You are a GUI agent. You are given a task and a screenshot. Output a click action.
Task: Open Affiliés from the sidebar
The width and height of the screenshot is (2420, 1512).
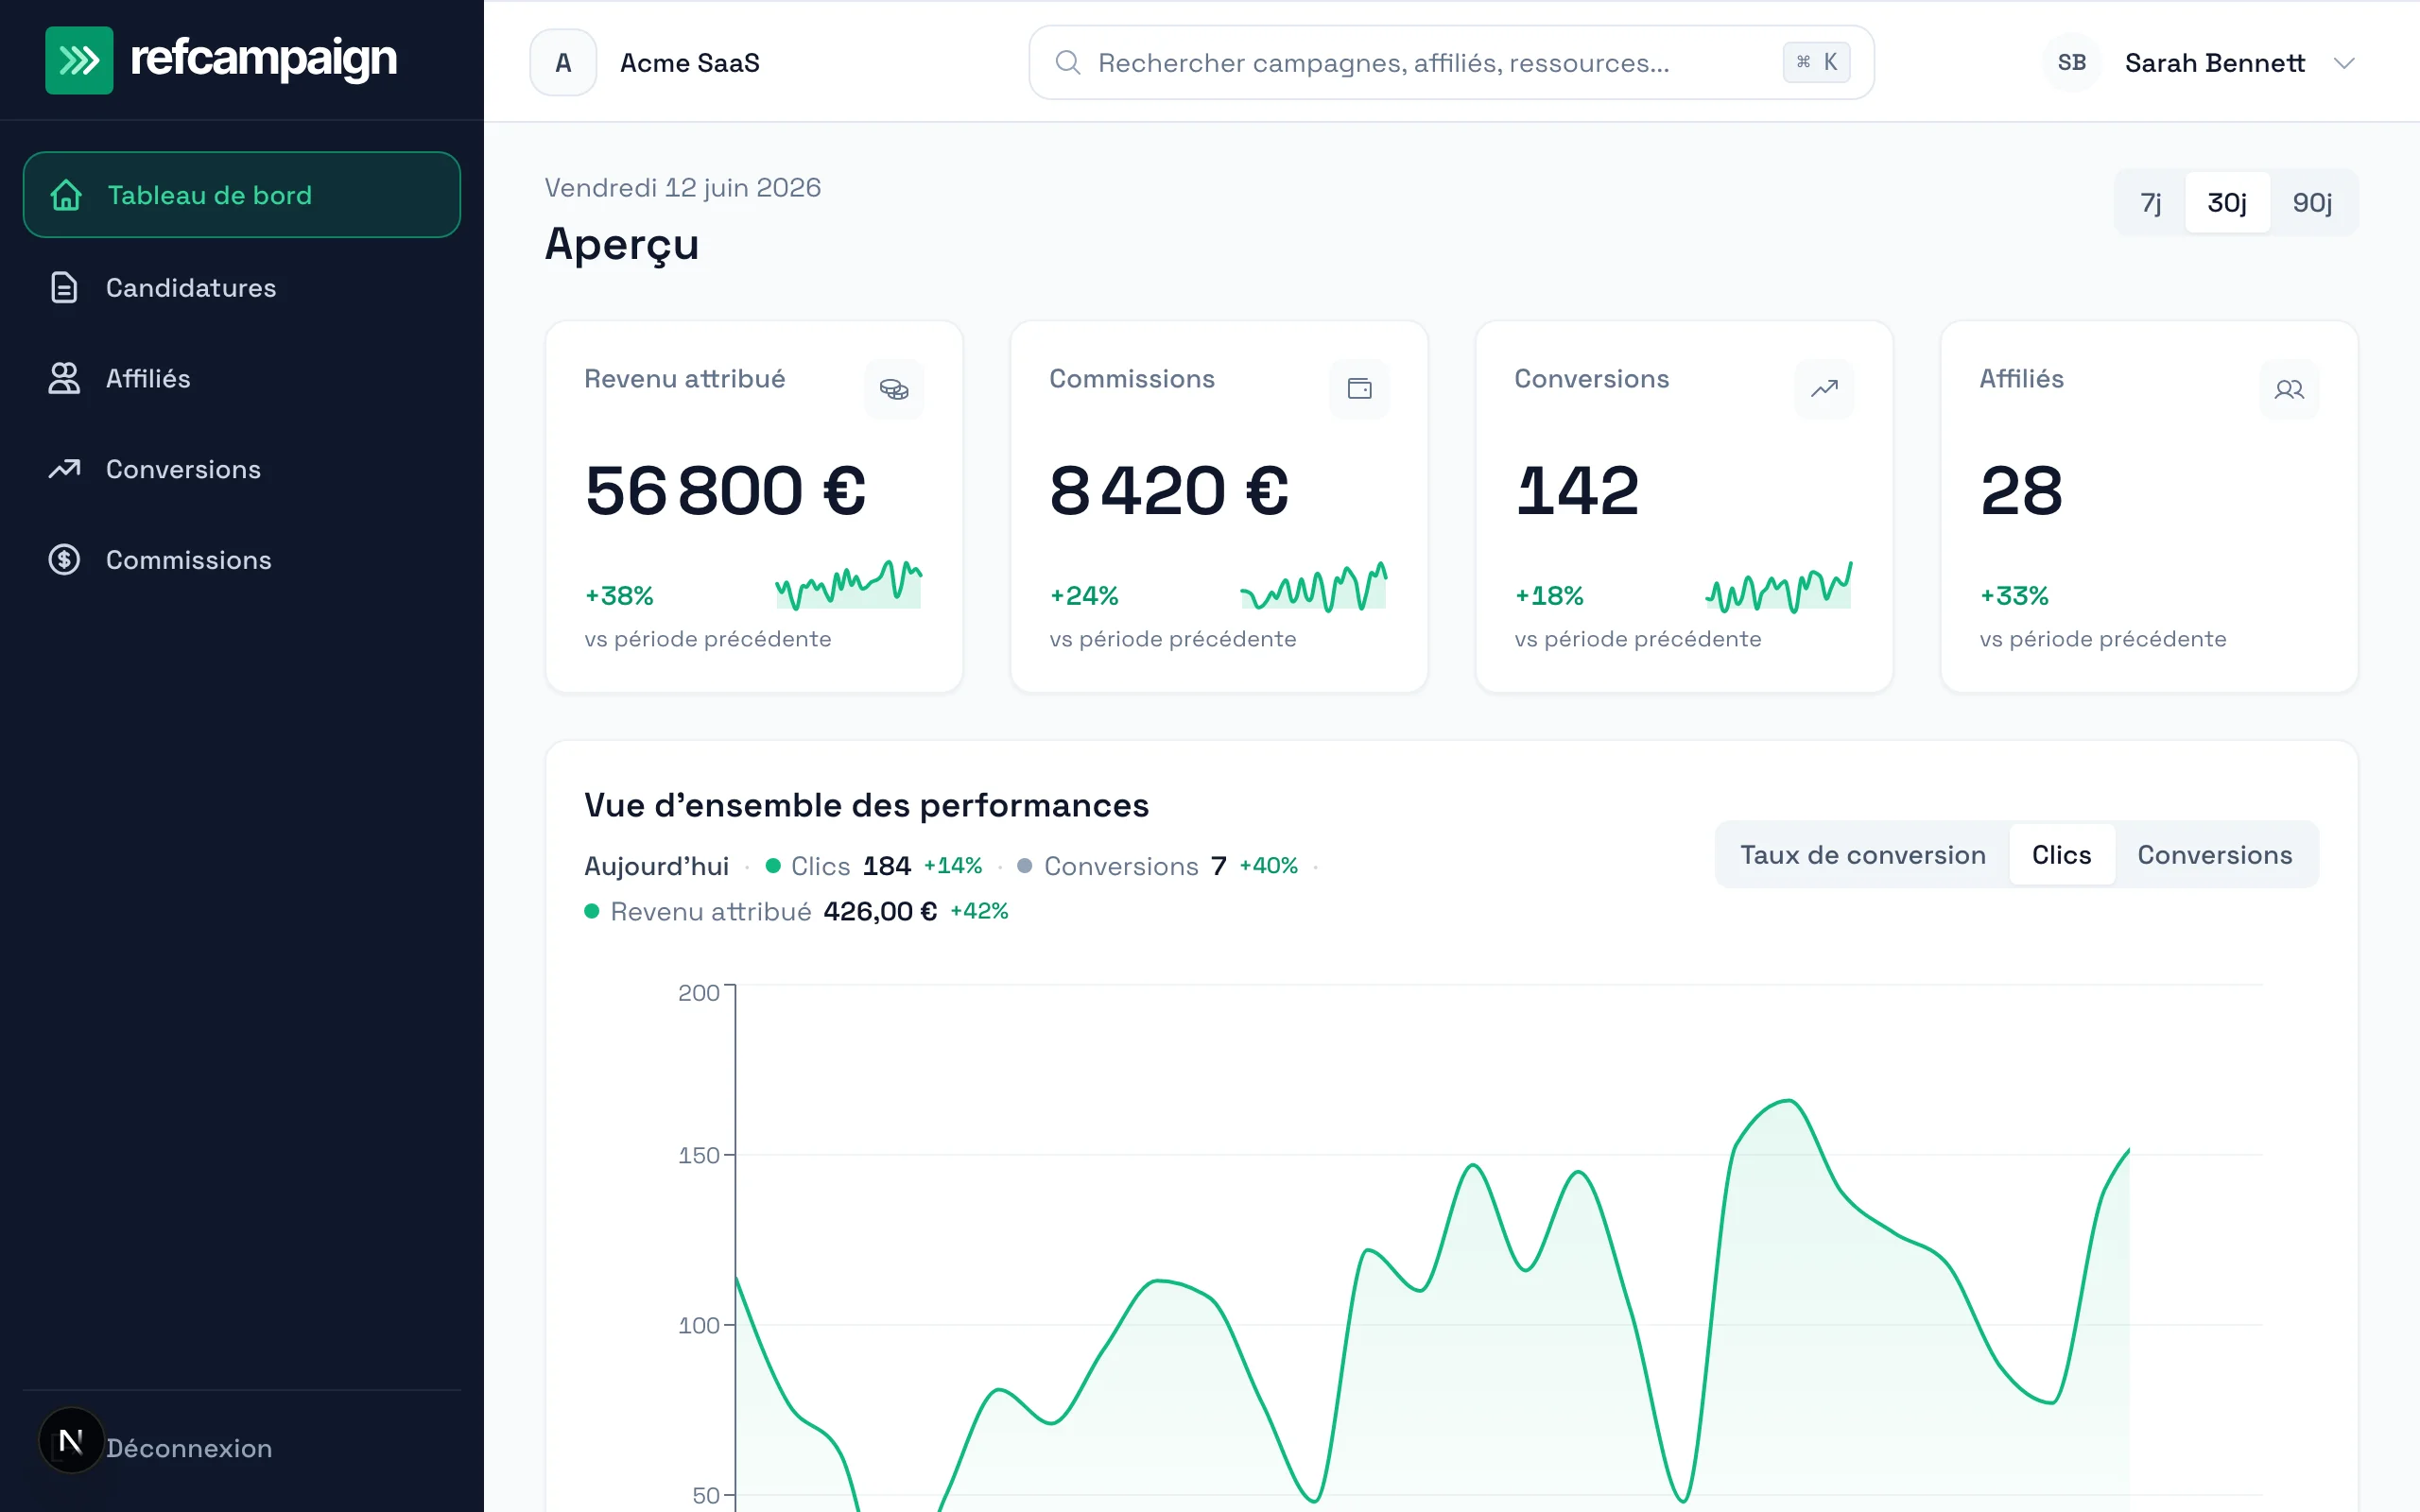[x=242, y=378]
